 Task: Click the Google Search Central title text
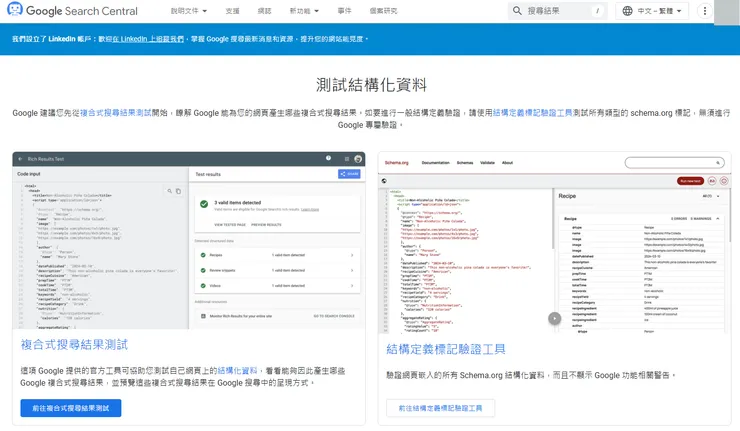click(x=82, y=11)
